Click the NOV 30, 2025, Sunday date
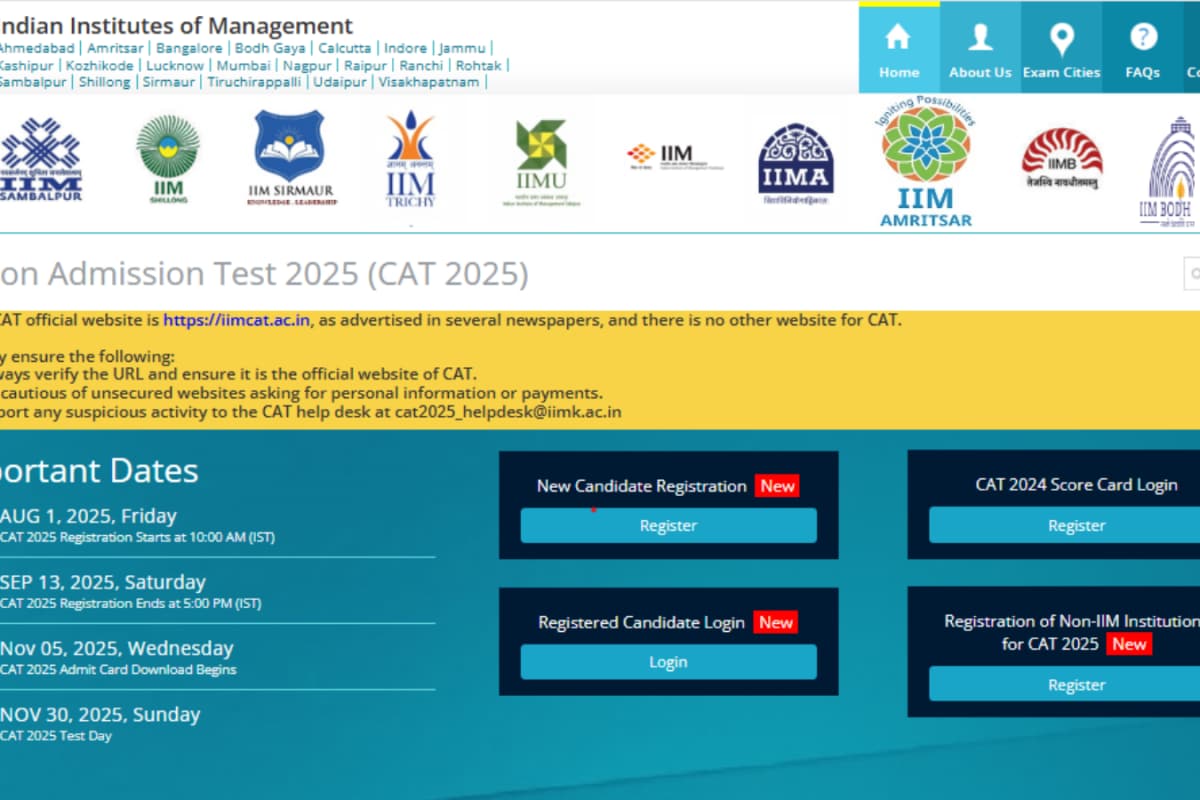Viewport: 1200px width, 800px height. pos(100,714)
